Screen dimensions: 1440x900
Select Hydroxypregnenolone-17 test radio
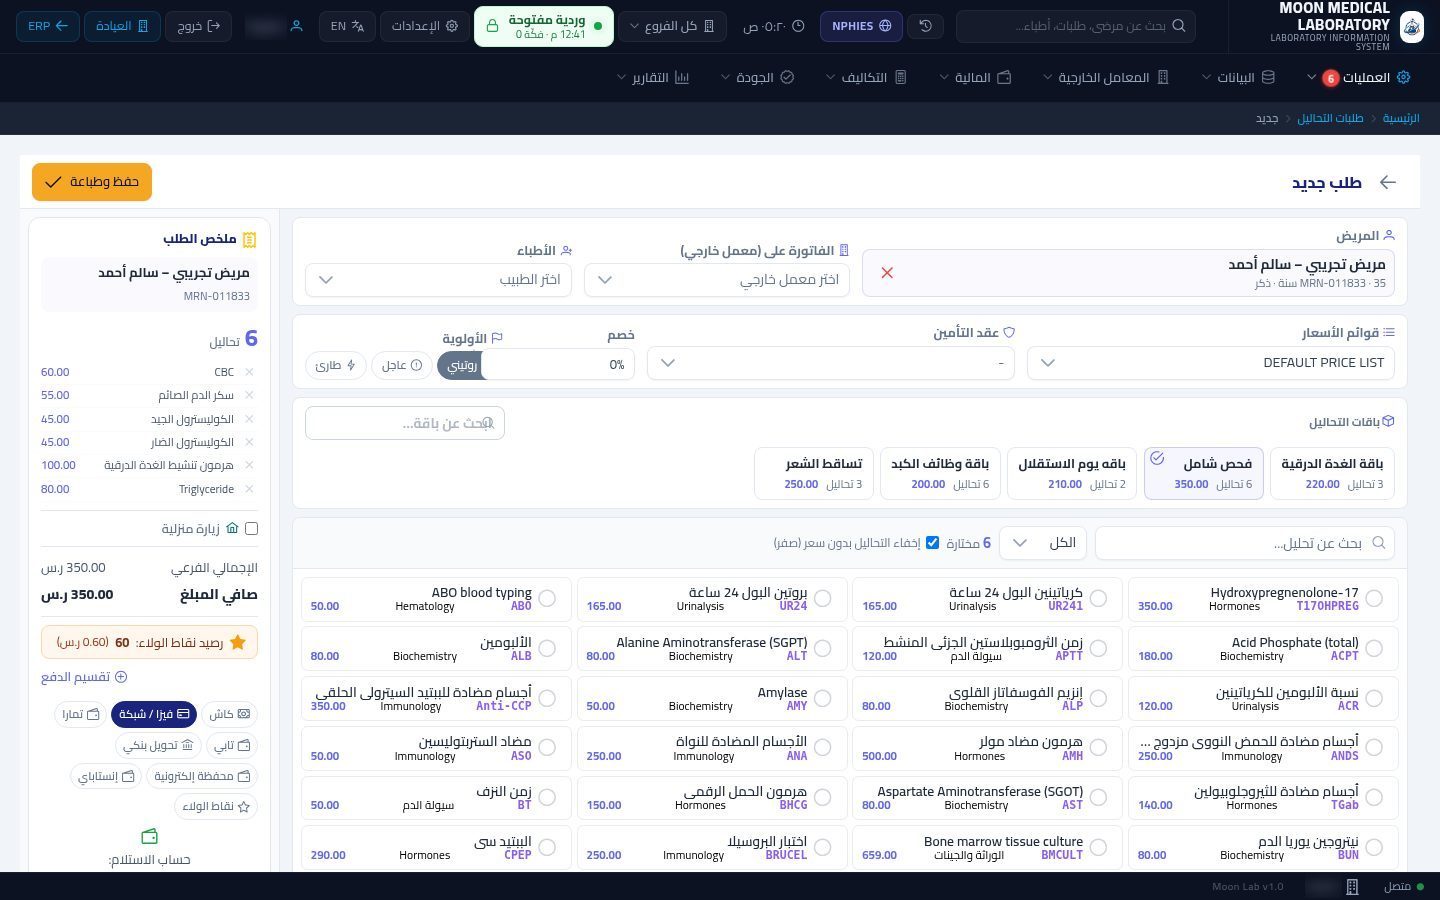pyautogui.click(x=1374, y=598)
